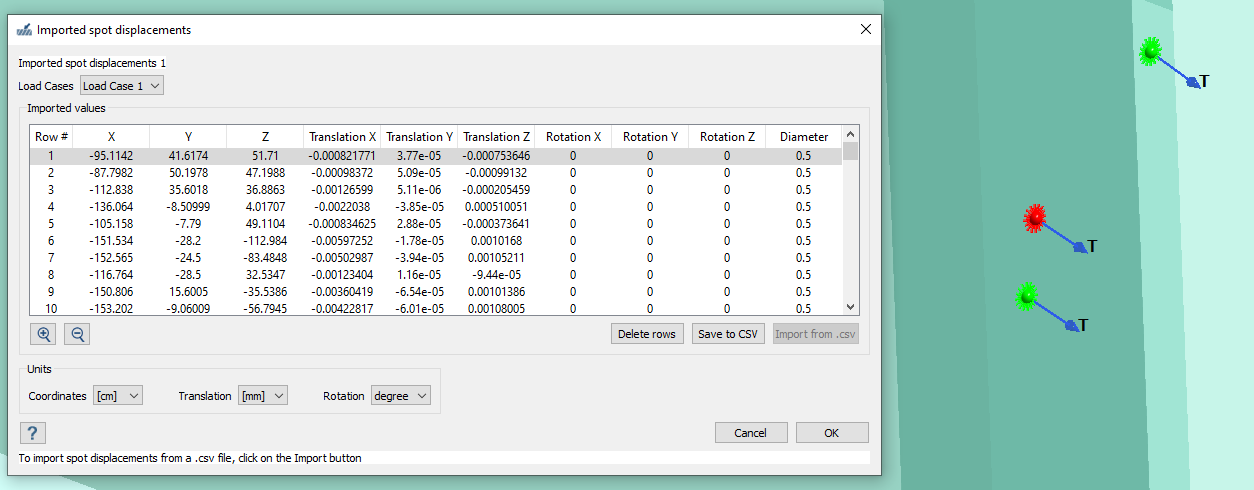Confirm the dialog with OK
The height and width of the screenshot is (490, 1254).
pos(831,433)
